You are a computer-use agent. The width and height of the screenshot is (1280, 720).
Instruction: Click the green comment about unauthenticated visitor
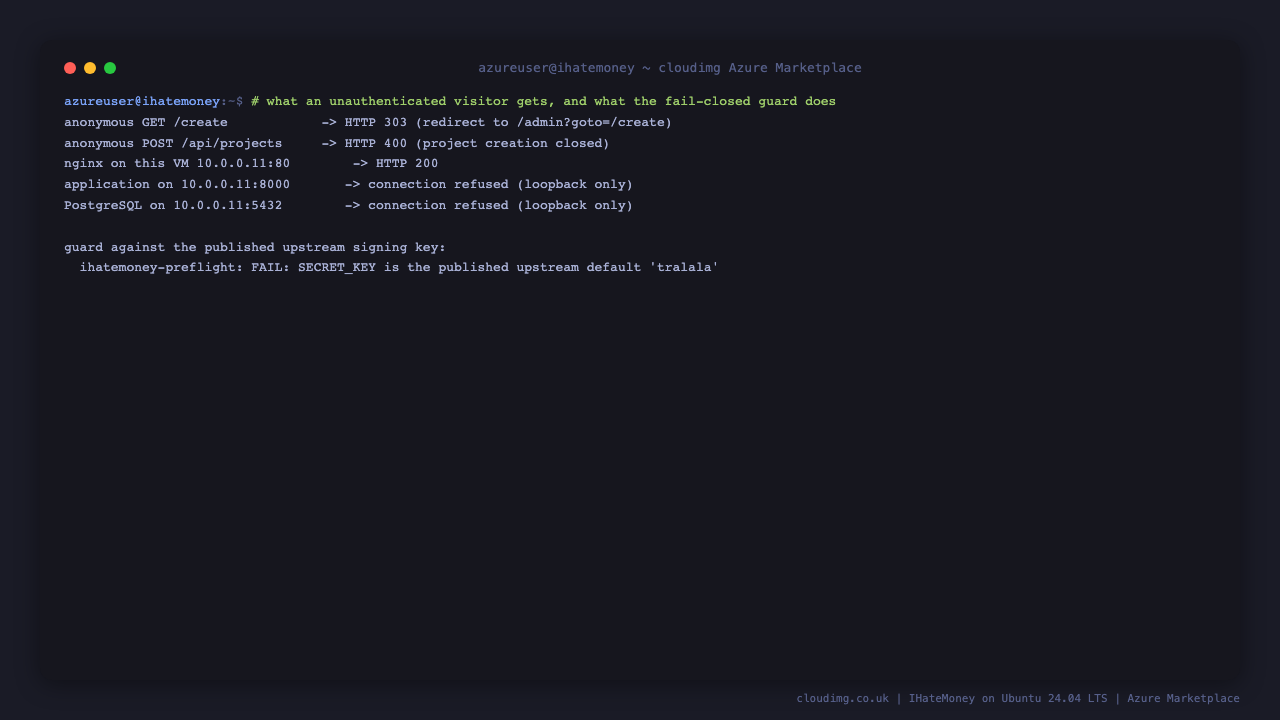[543, 101]
